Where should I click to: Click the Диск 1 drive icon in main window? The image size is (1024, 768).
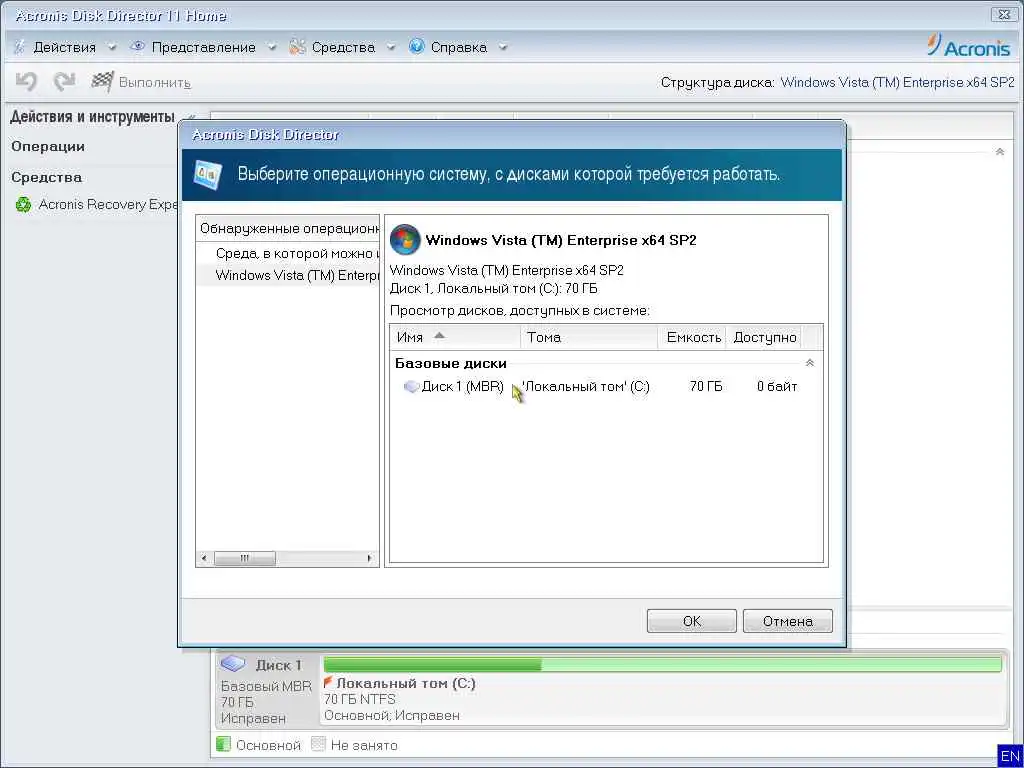click(232, 664)
